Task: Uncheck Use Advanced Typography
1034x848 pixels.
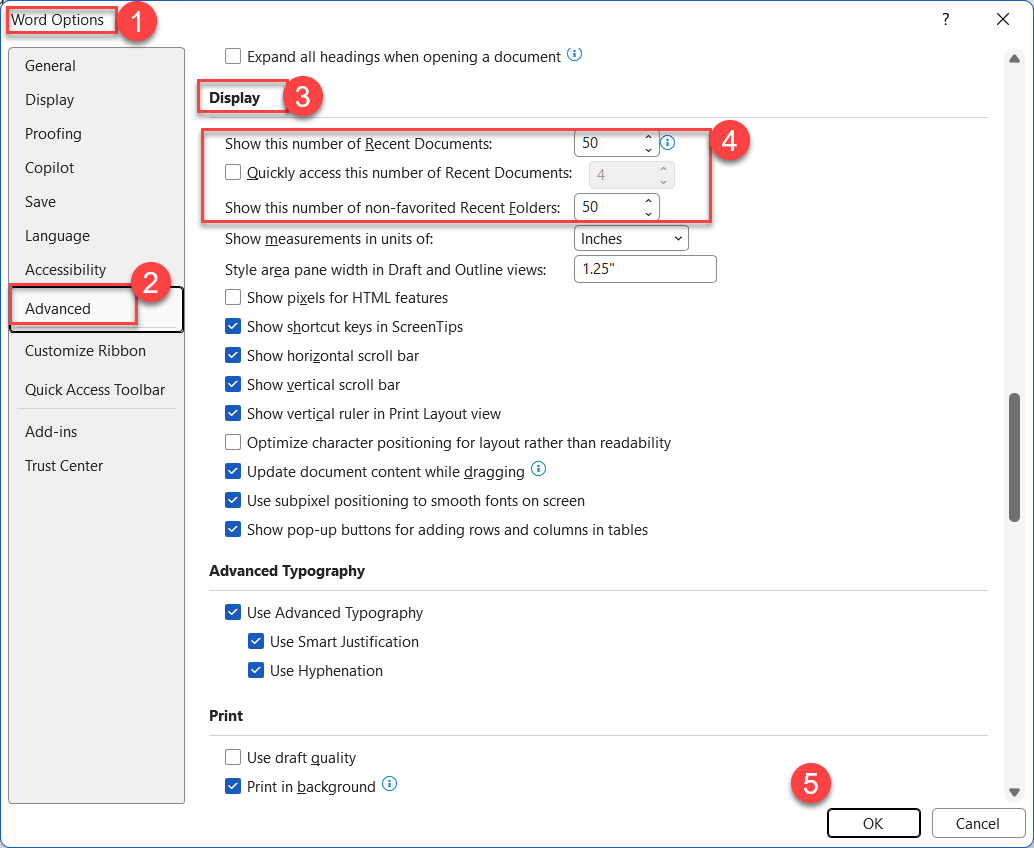Action: pyautogui.click(x=233, y=613)
